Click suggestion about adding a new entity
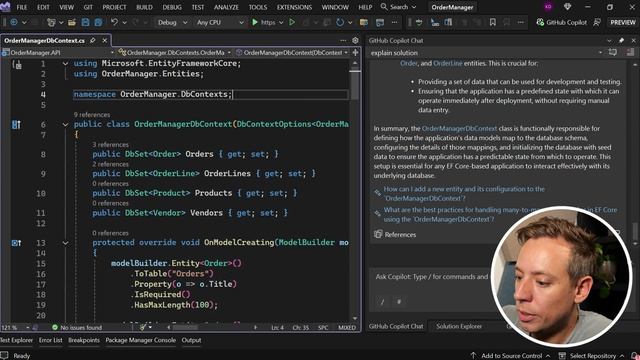This screenshot has width=640, height=360. [x=464, y=193]
